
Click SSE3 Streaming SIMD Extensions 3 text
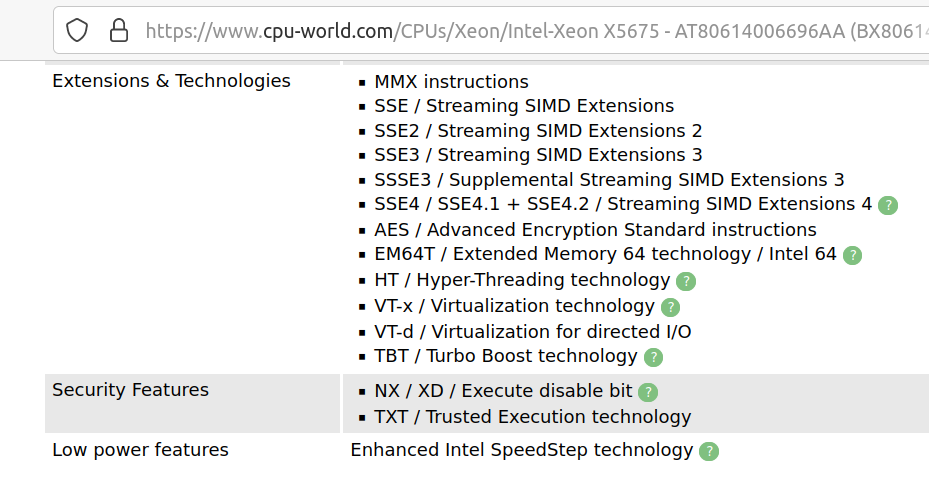[x=538, y=155]
